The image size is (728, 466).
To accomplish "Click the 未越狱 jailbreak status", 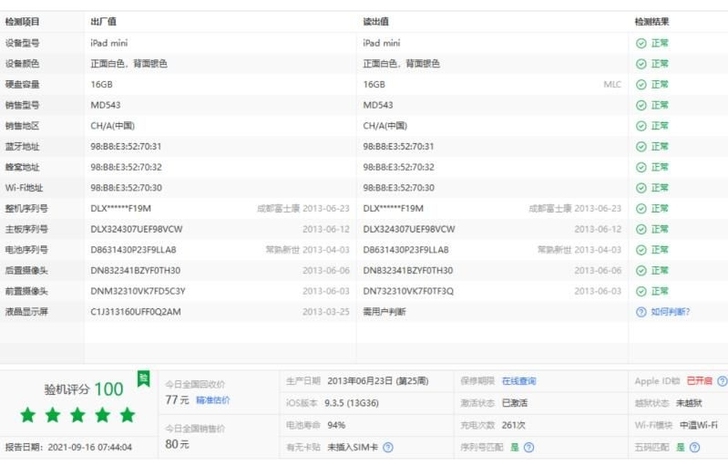I will pyautogui.click(x=689, y=403).
